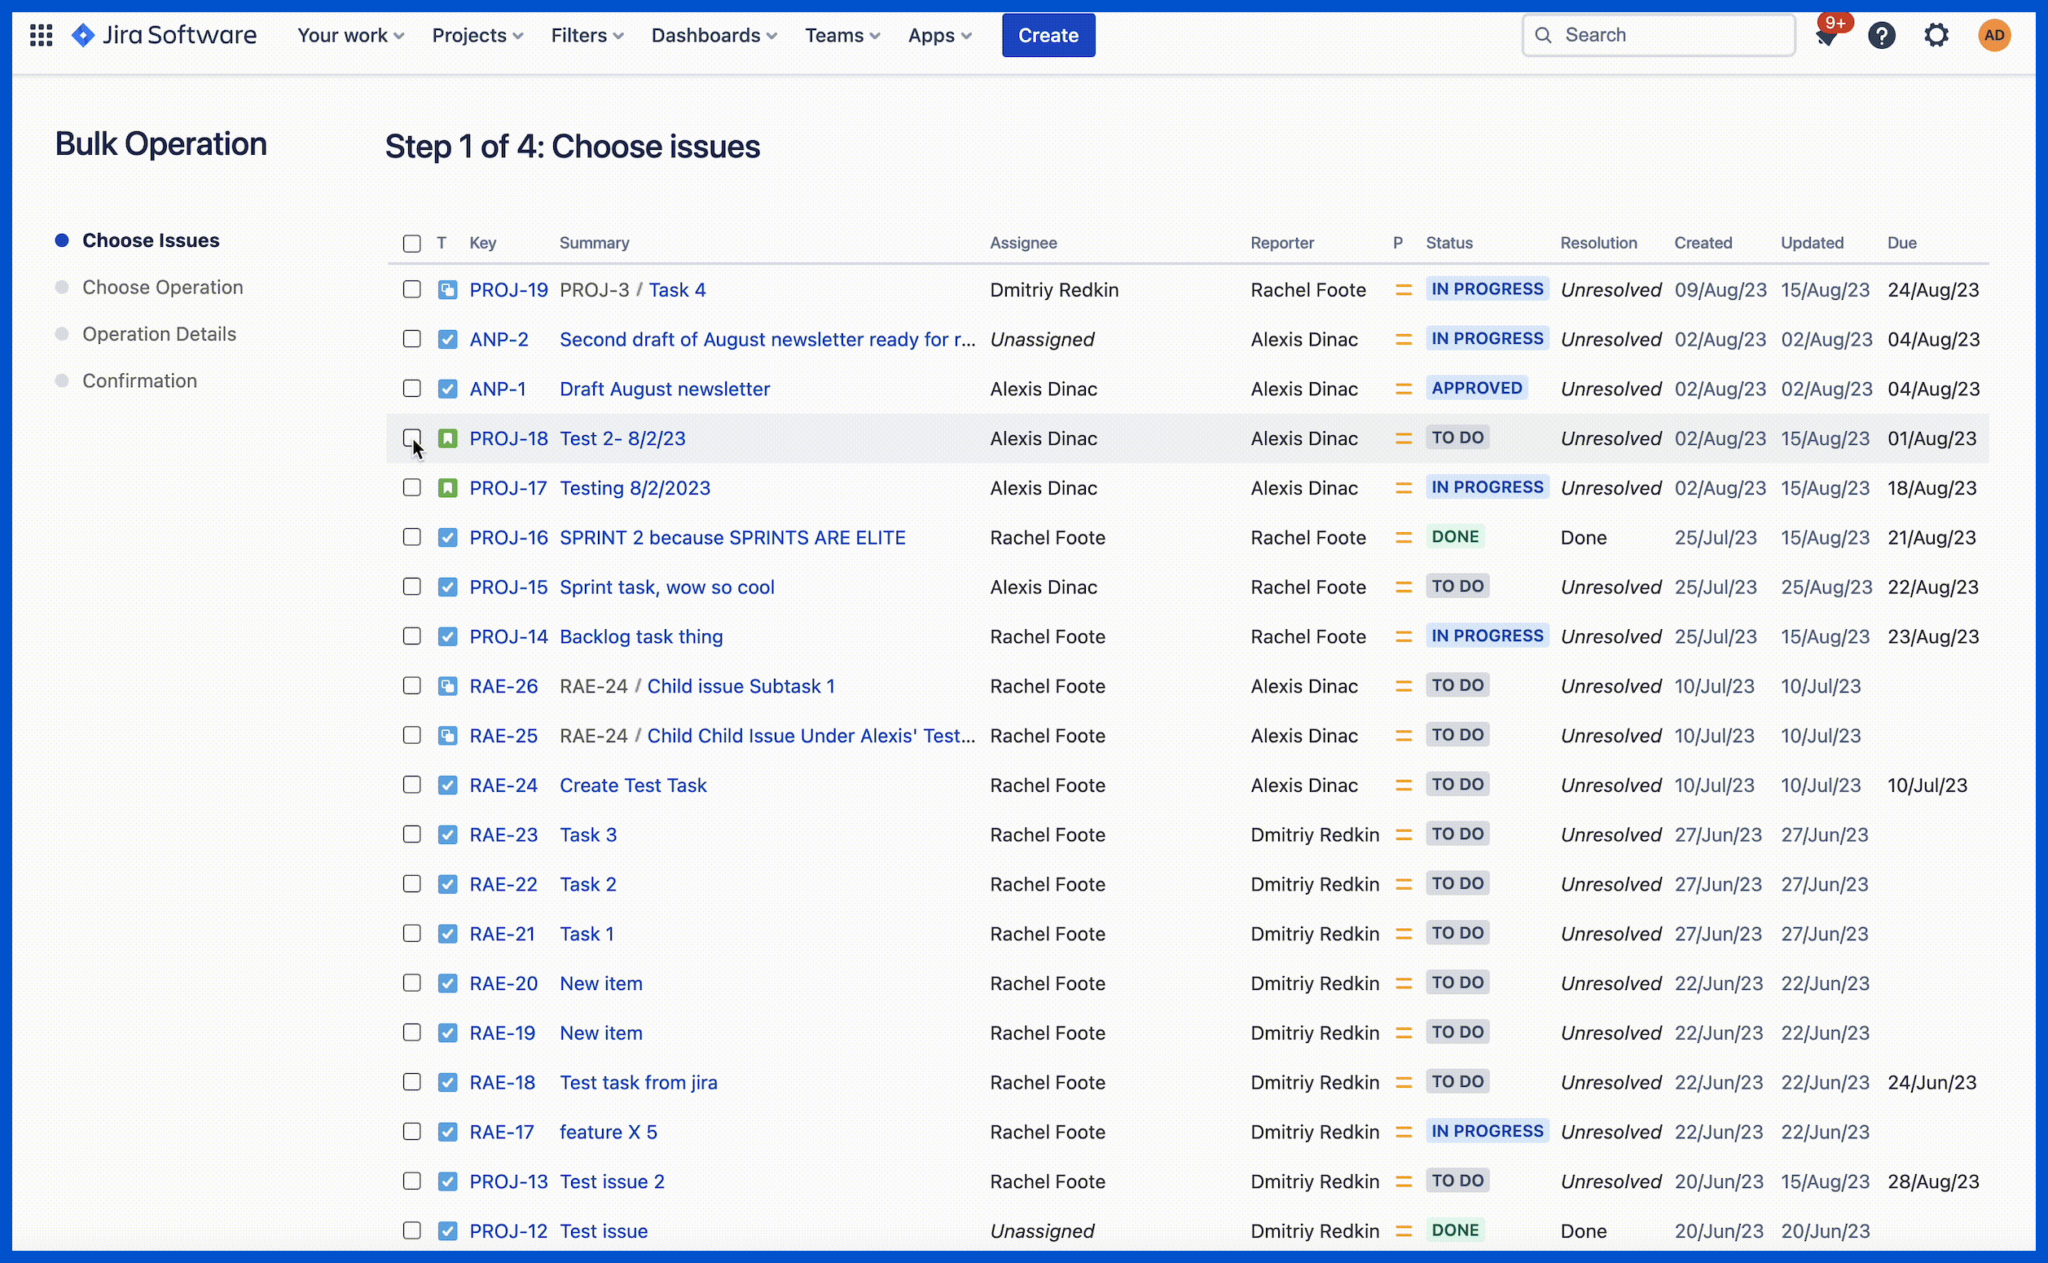Click inside the Search field
2048x1263 pixels.
1657,35
